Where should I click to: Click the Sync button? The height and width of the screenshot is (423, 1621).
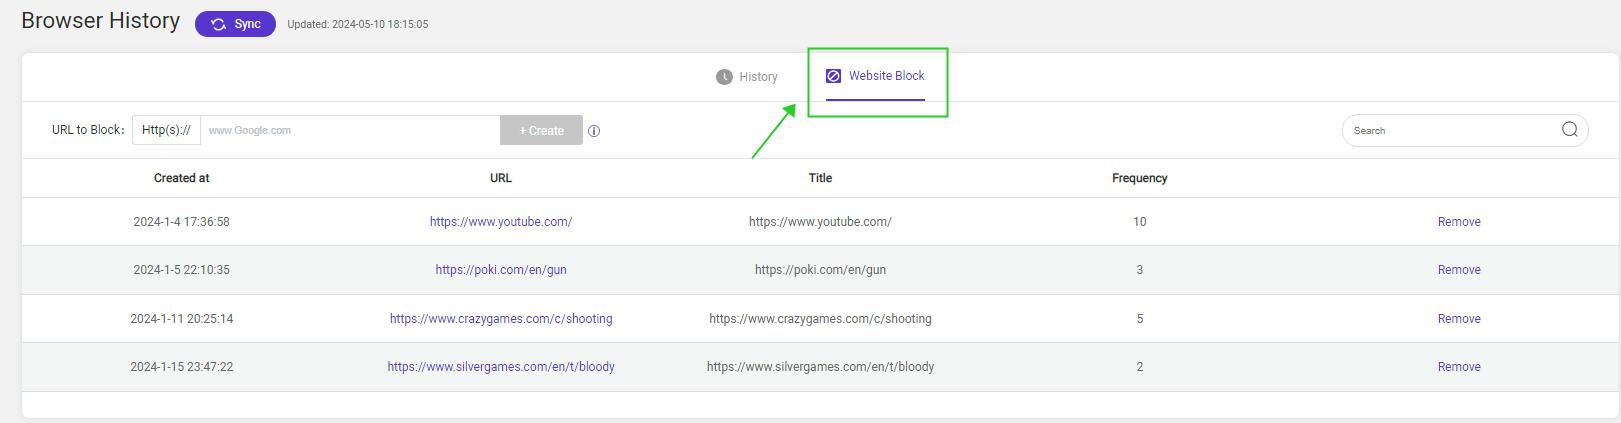235,24
